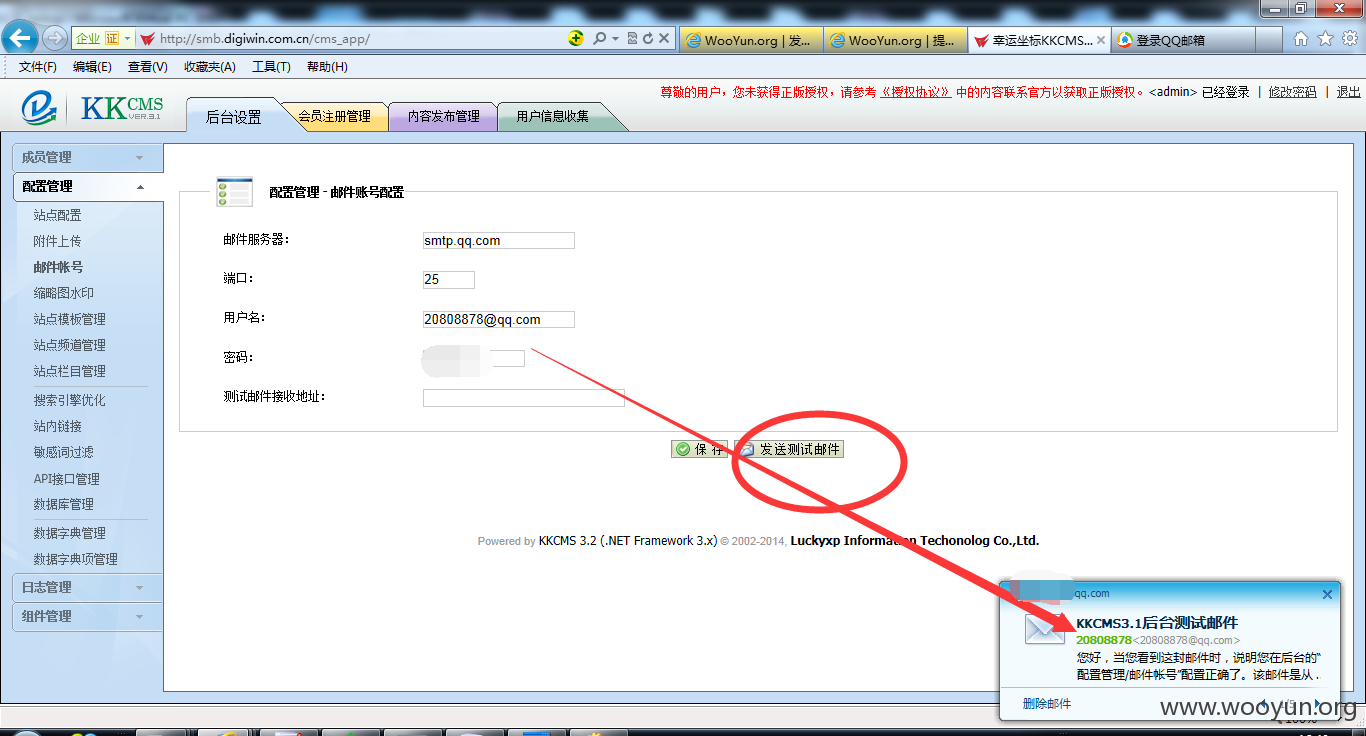Open 缩略图水印 in the sidebar
This screenshot has height=736, width=1366.
click(x=63, y=293)
